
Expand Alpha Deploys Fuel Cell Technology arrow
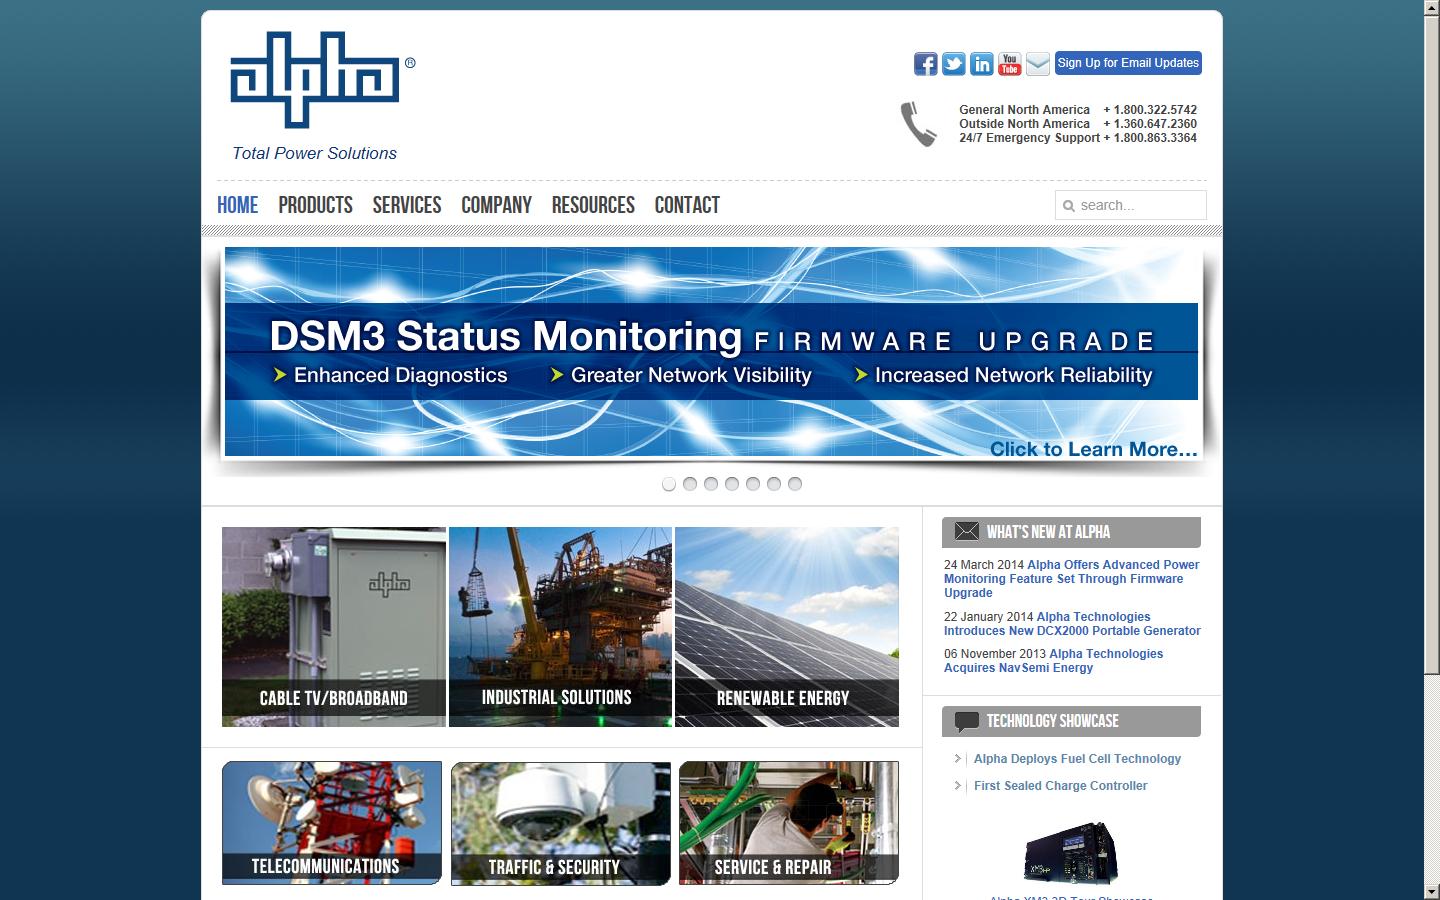(958, 759)
